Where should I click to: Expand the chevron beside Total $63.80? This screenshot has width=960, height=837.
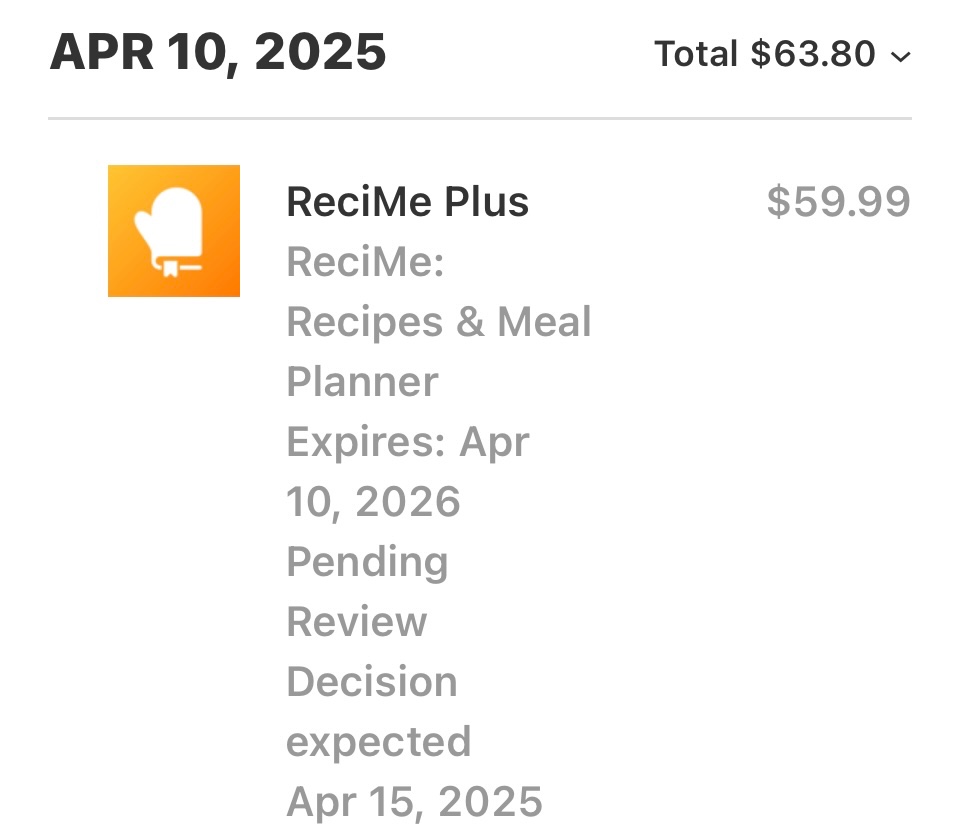[x=900, y=57]
